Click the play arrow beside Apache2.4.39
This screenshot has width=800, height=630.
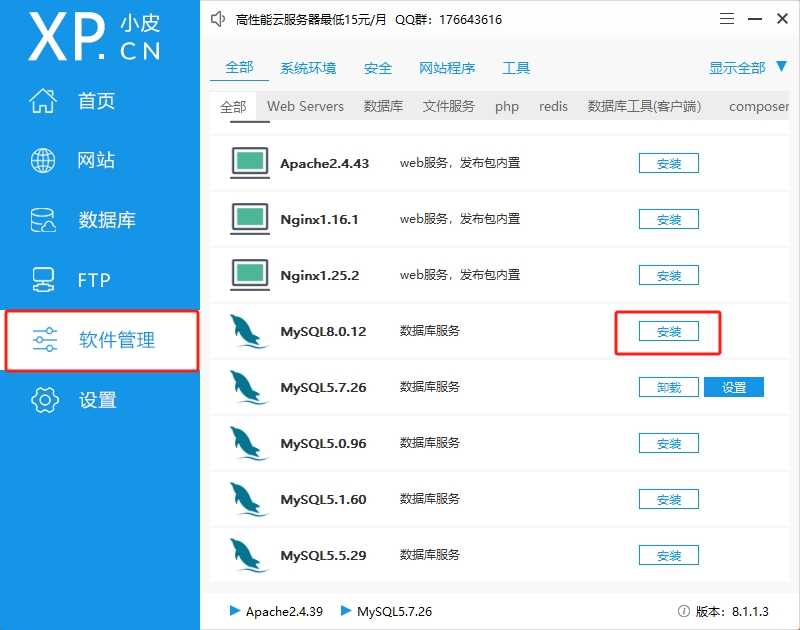tap(235, 611)
